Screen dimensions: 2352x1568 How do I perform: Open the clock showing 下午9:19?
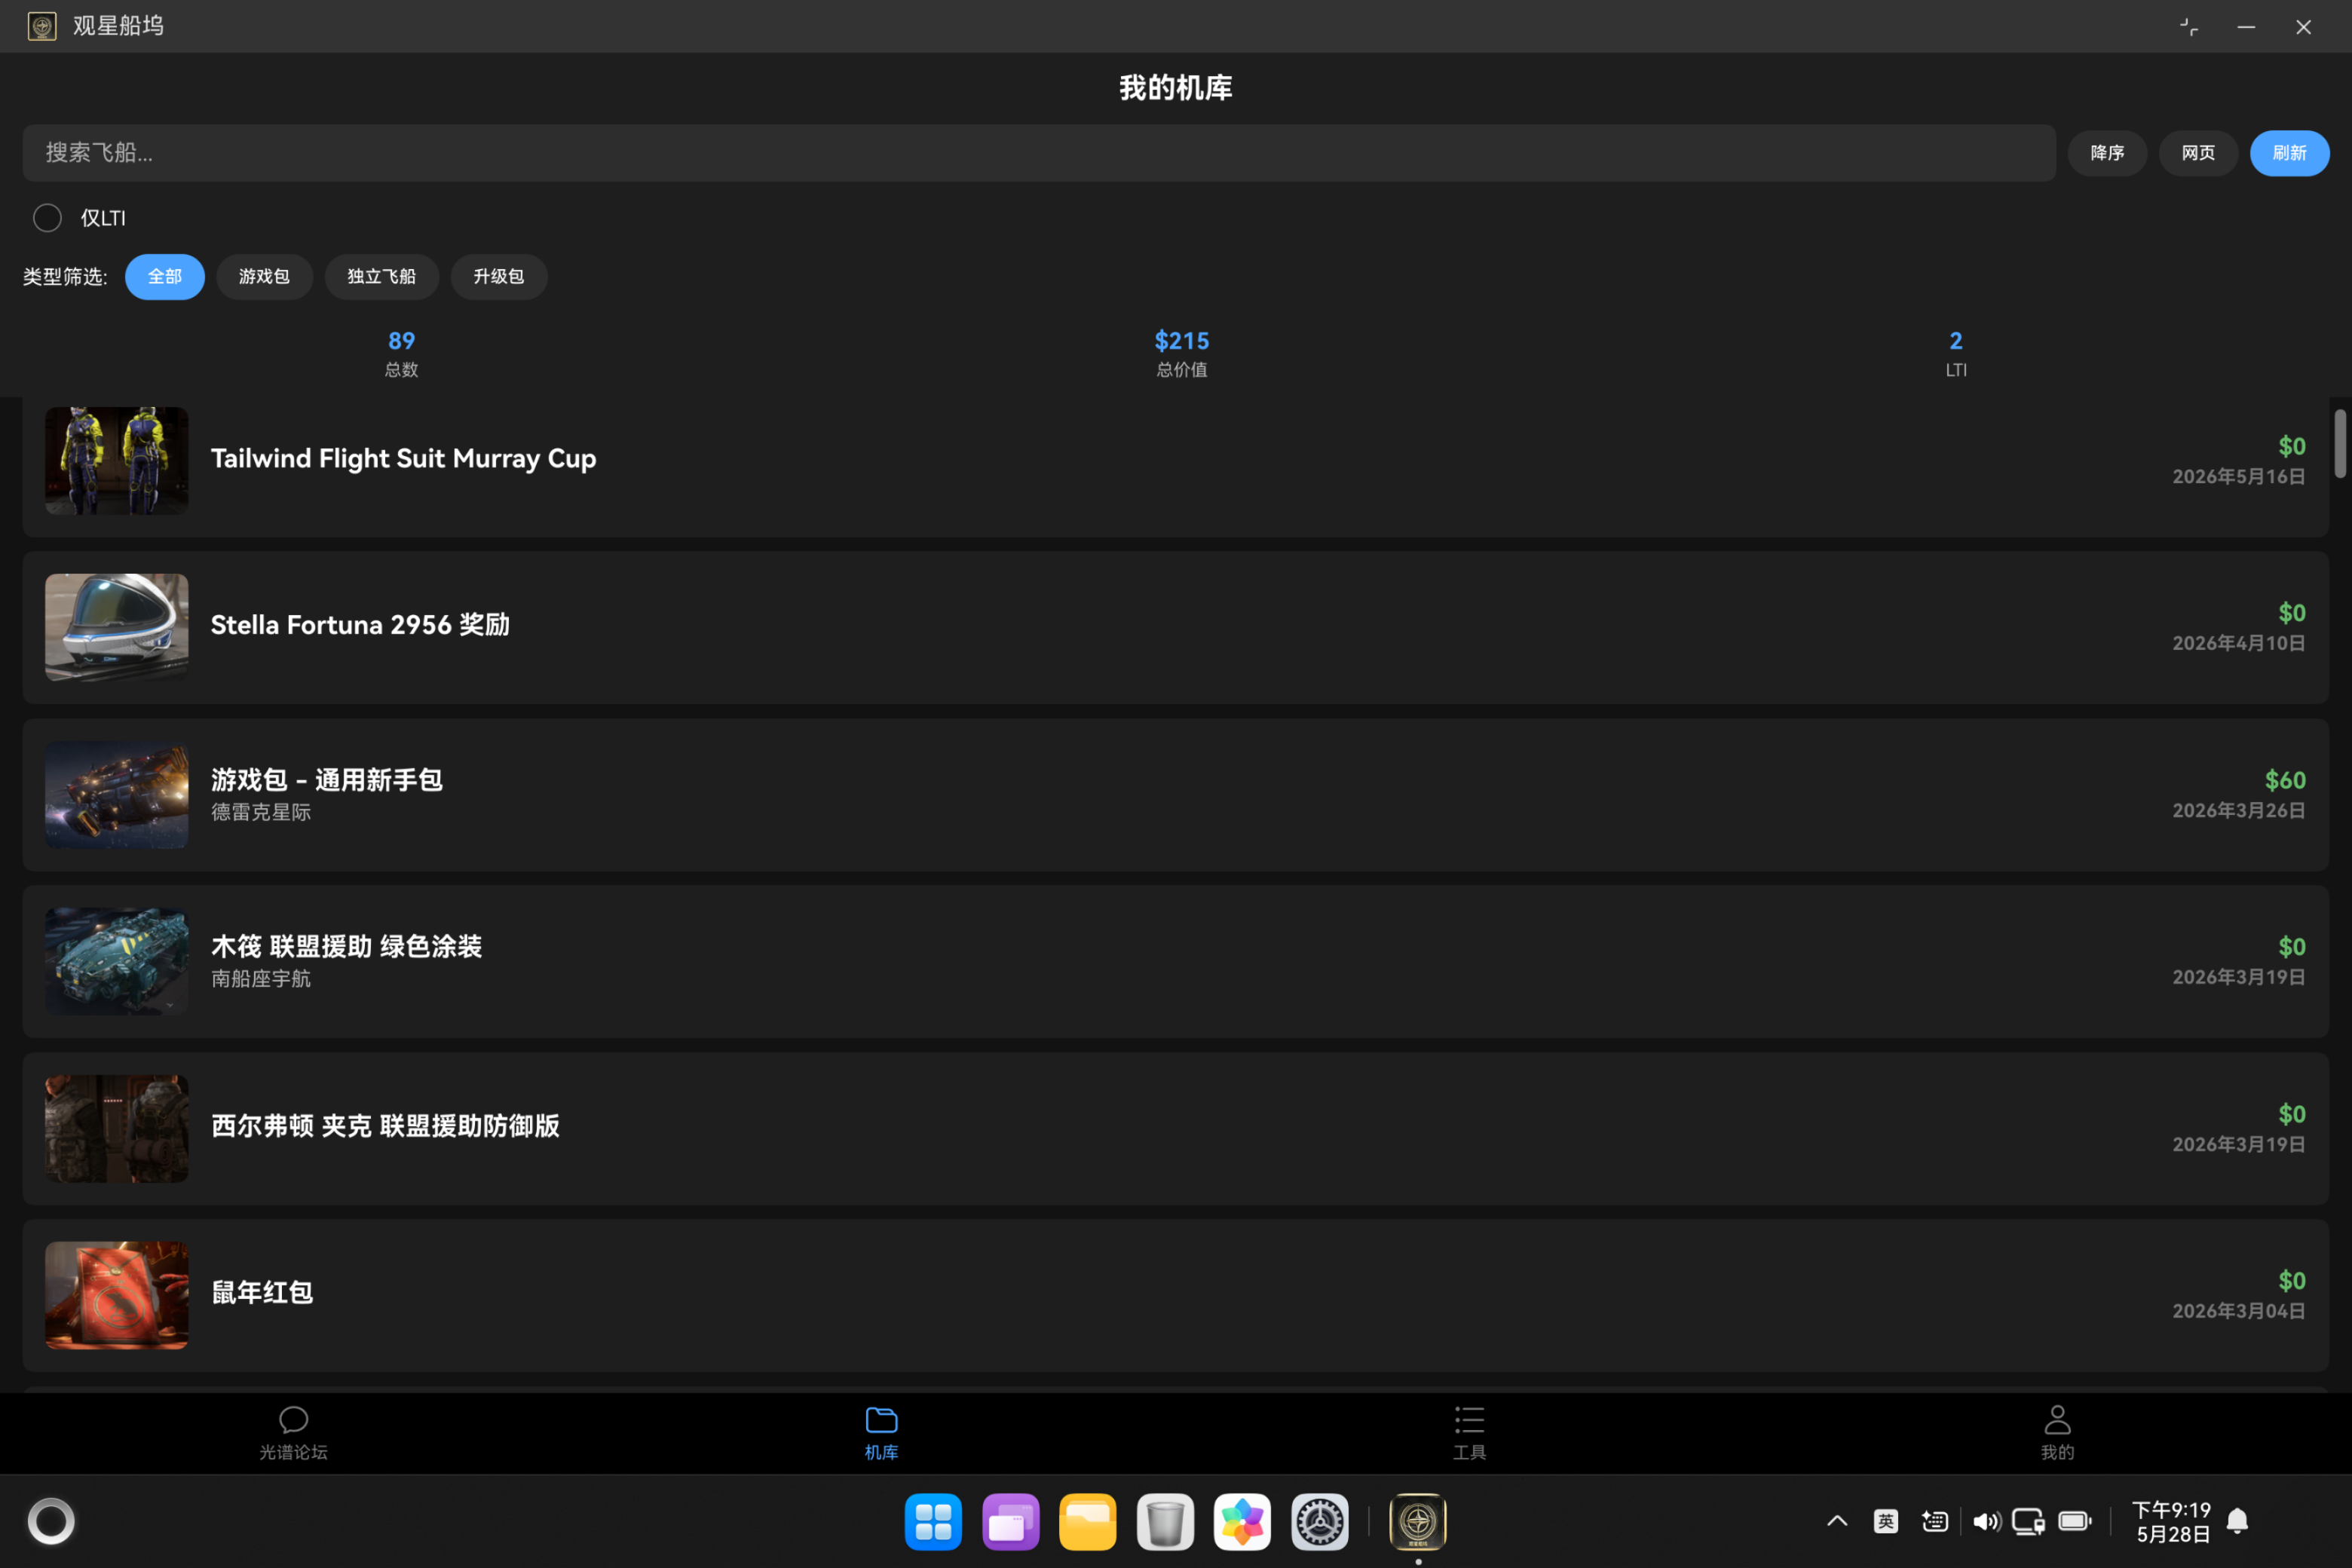(x=2171, y=1522)
